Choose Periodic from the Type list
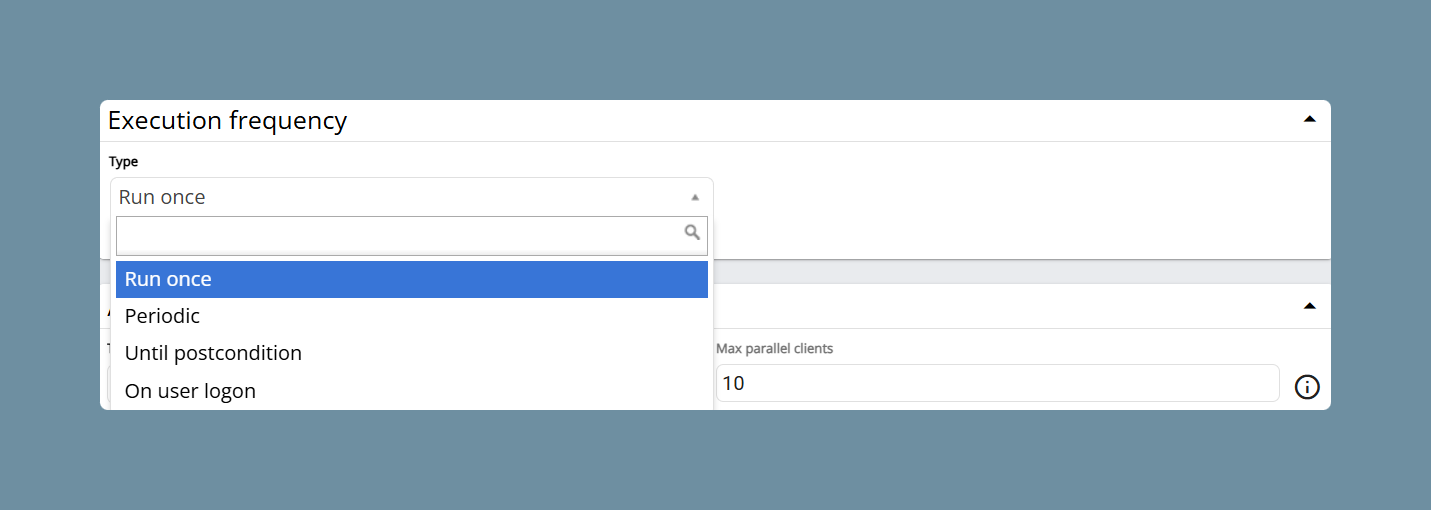Screen dimensions: 1431x510 tap(412, 316)
